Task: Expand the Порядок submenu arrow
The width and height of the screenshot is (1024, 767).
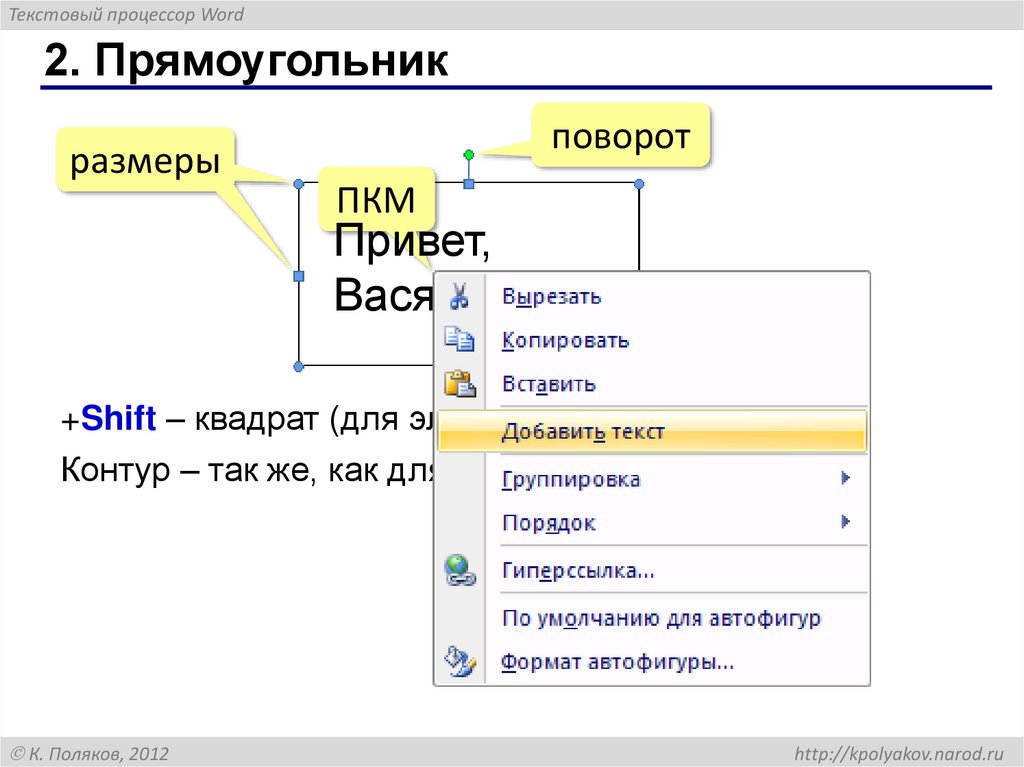Action: (x=843, y=521)
